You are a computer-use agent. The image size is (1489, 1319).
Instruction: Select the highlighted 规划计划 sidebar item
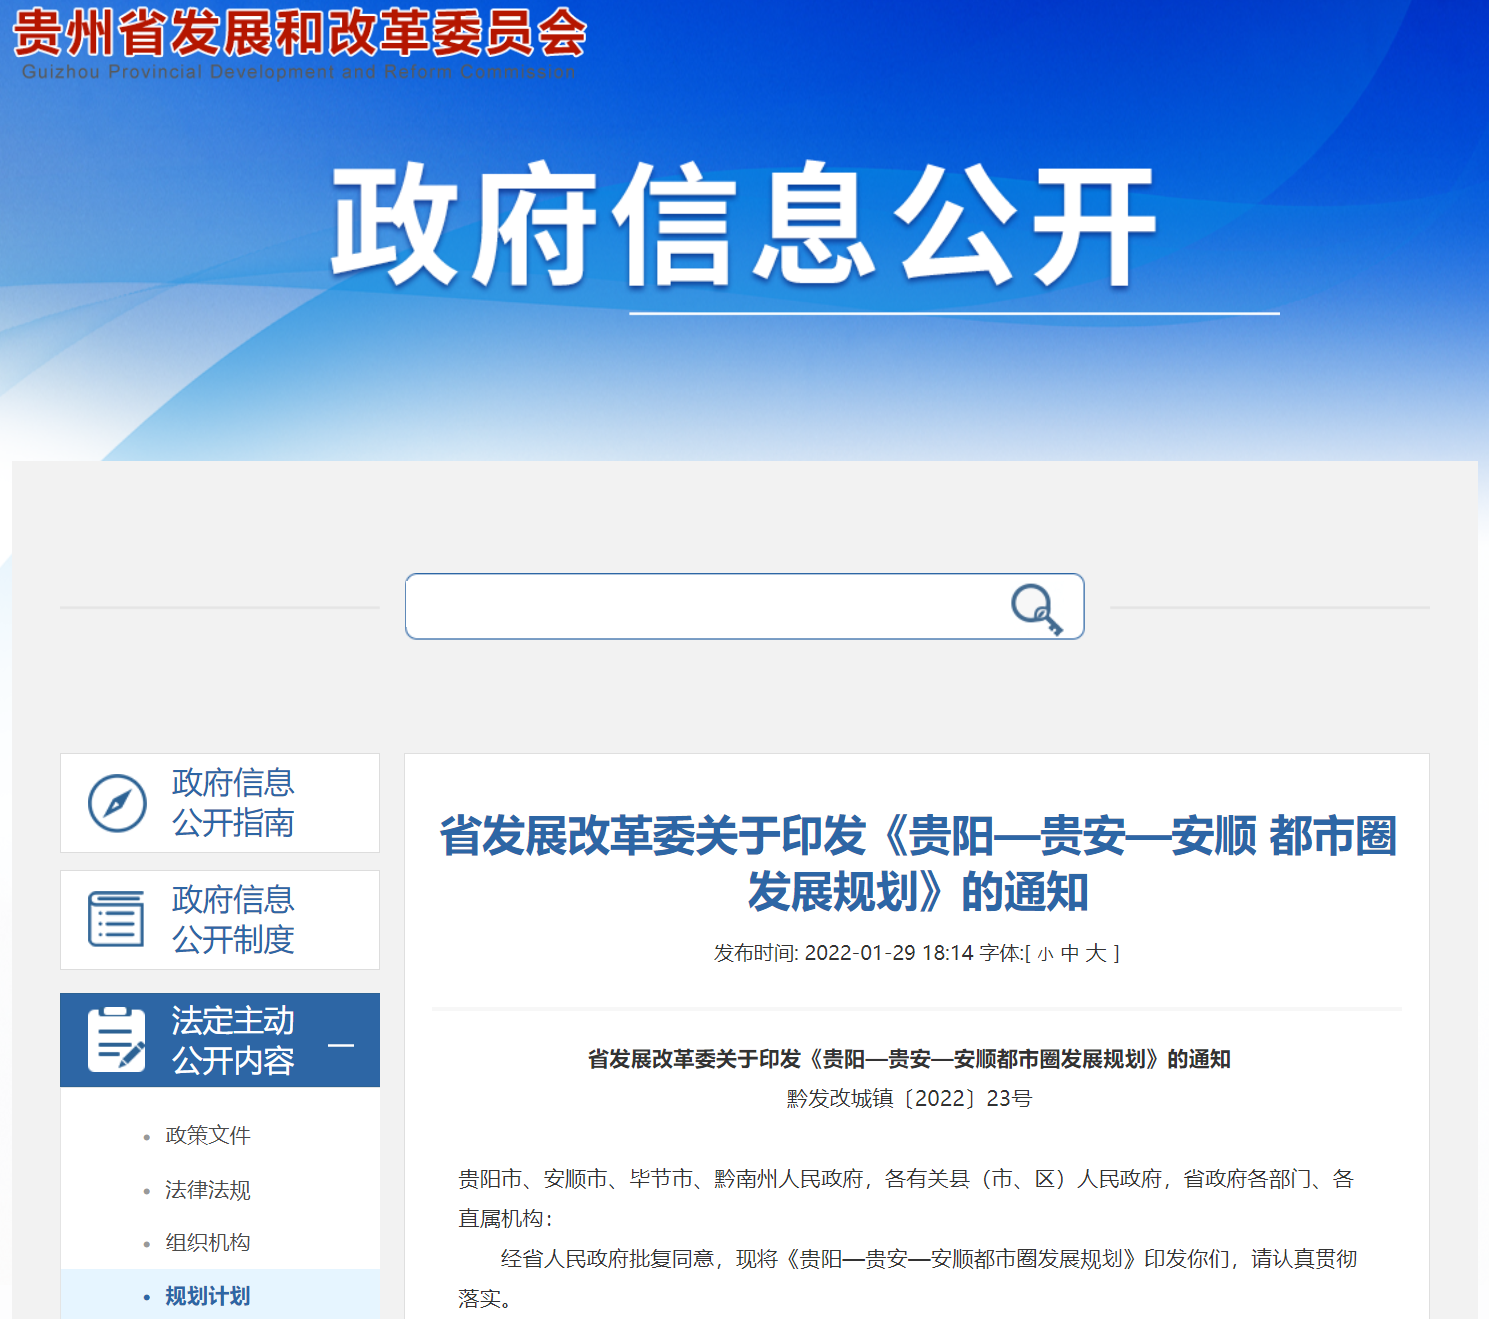(207, 1296)
